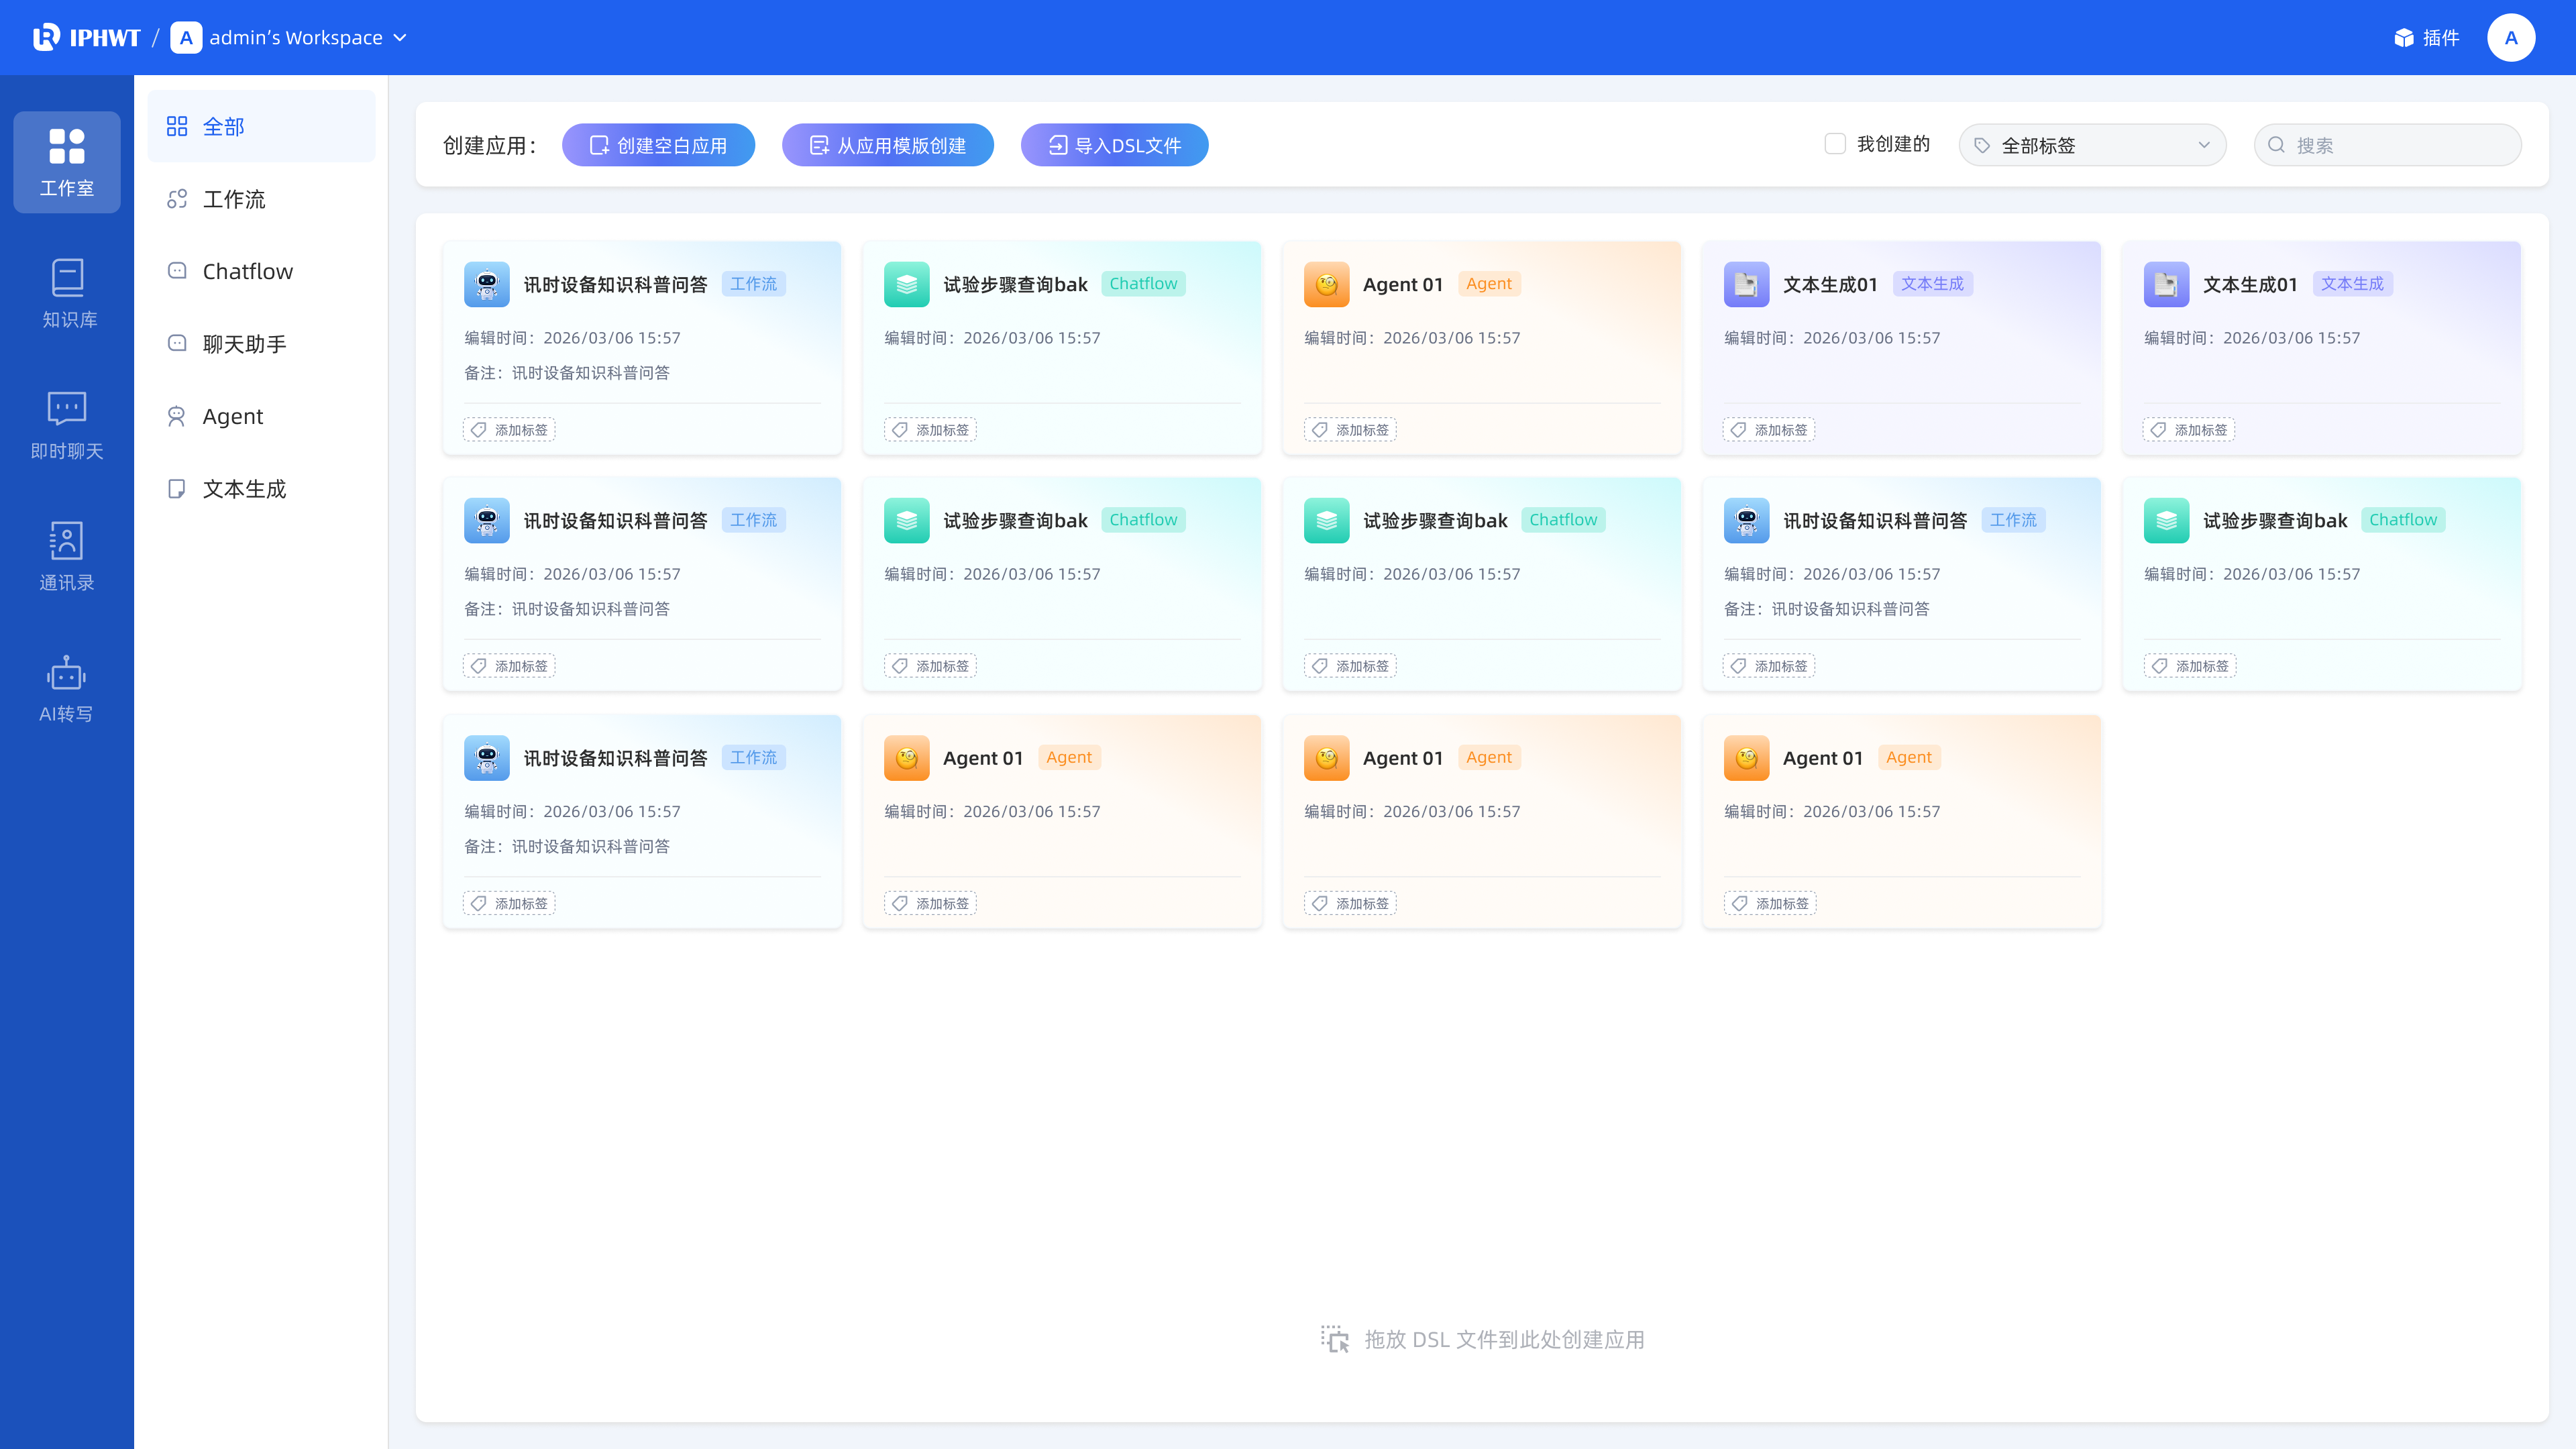Toggle the 我创建的 checkbox
The image size is (2576, 1449).
tap(1835, 144)
